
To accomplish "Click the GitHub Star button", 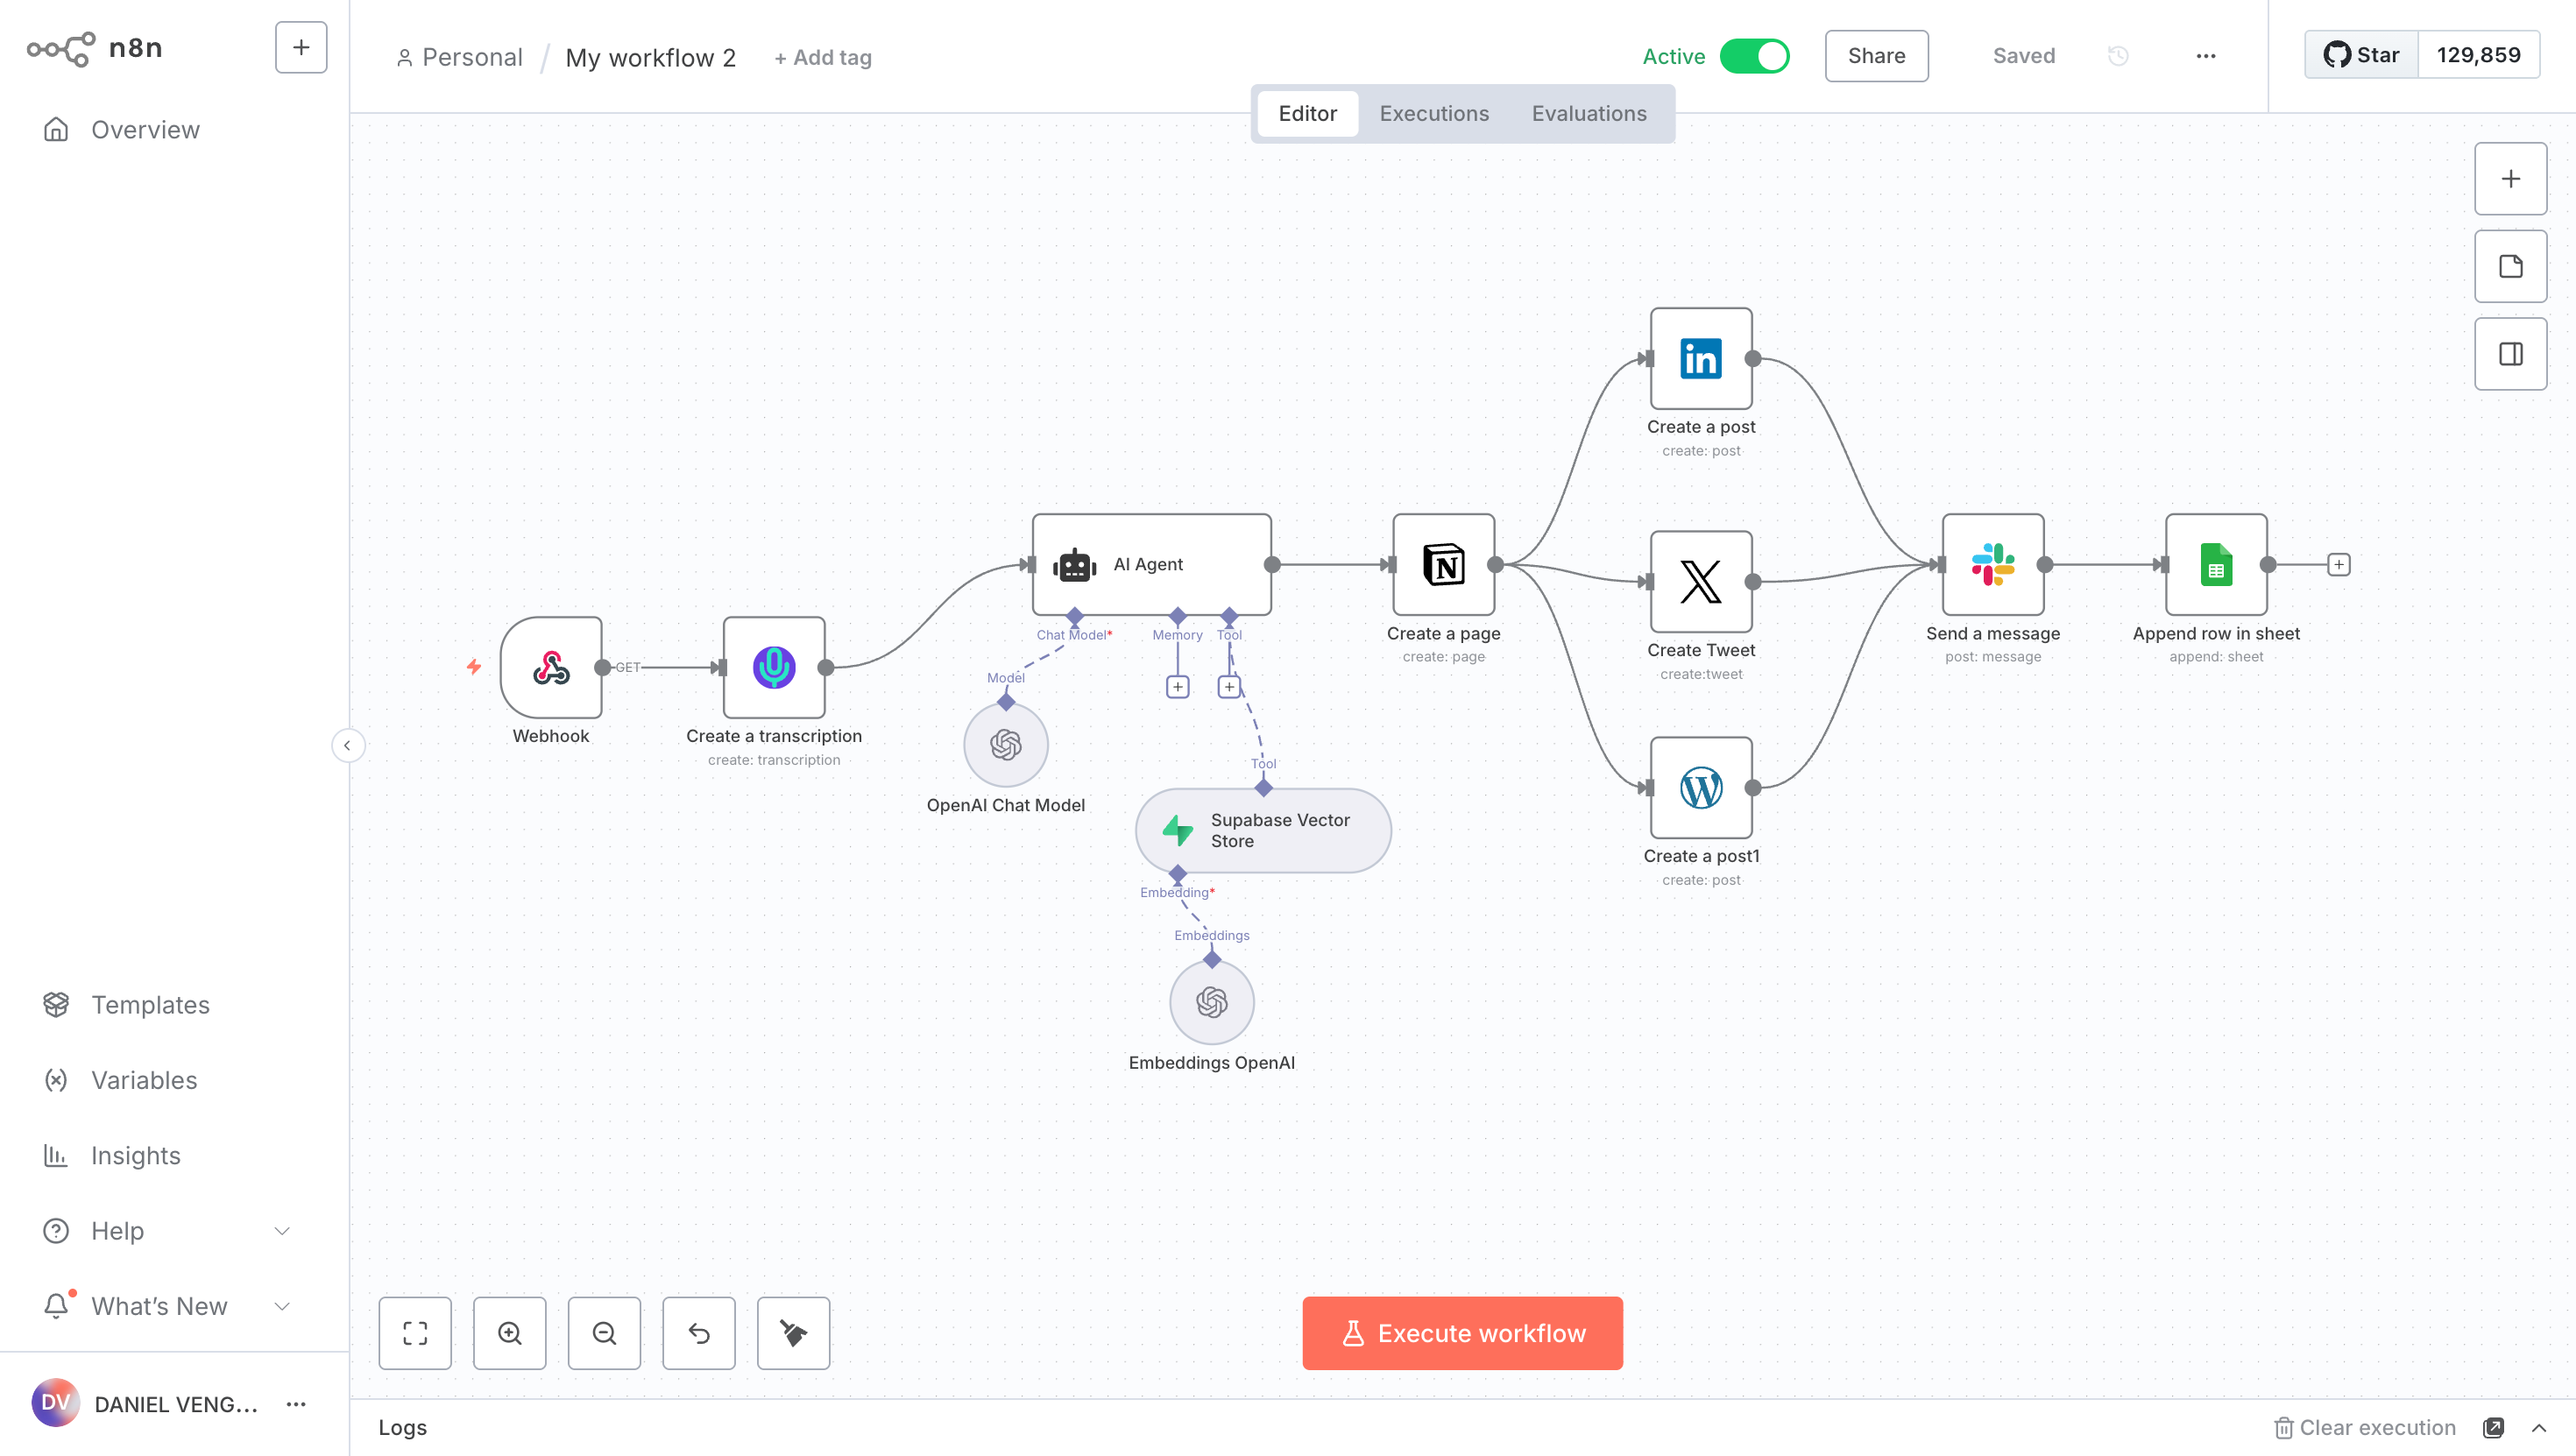I will (x=2361, y=55).
